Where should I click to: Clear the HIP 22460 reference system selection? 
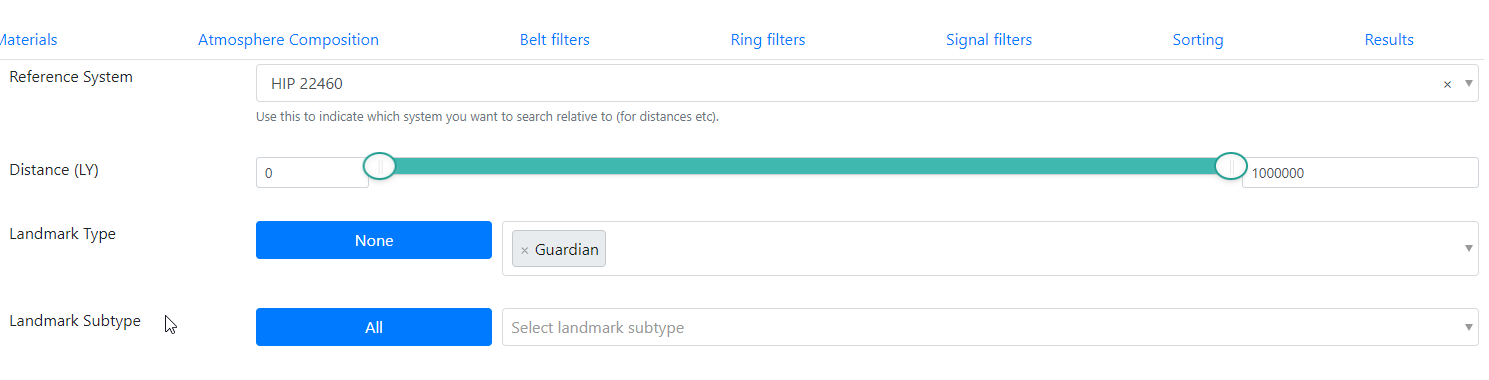pos(1446,85)
